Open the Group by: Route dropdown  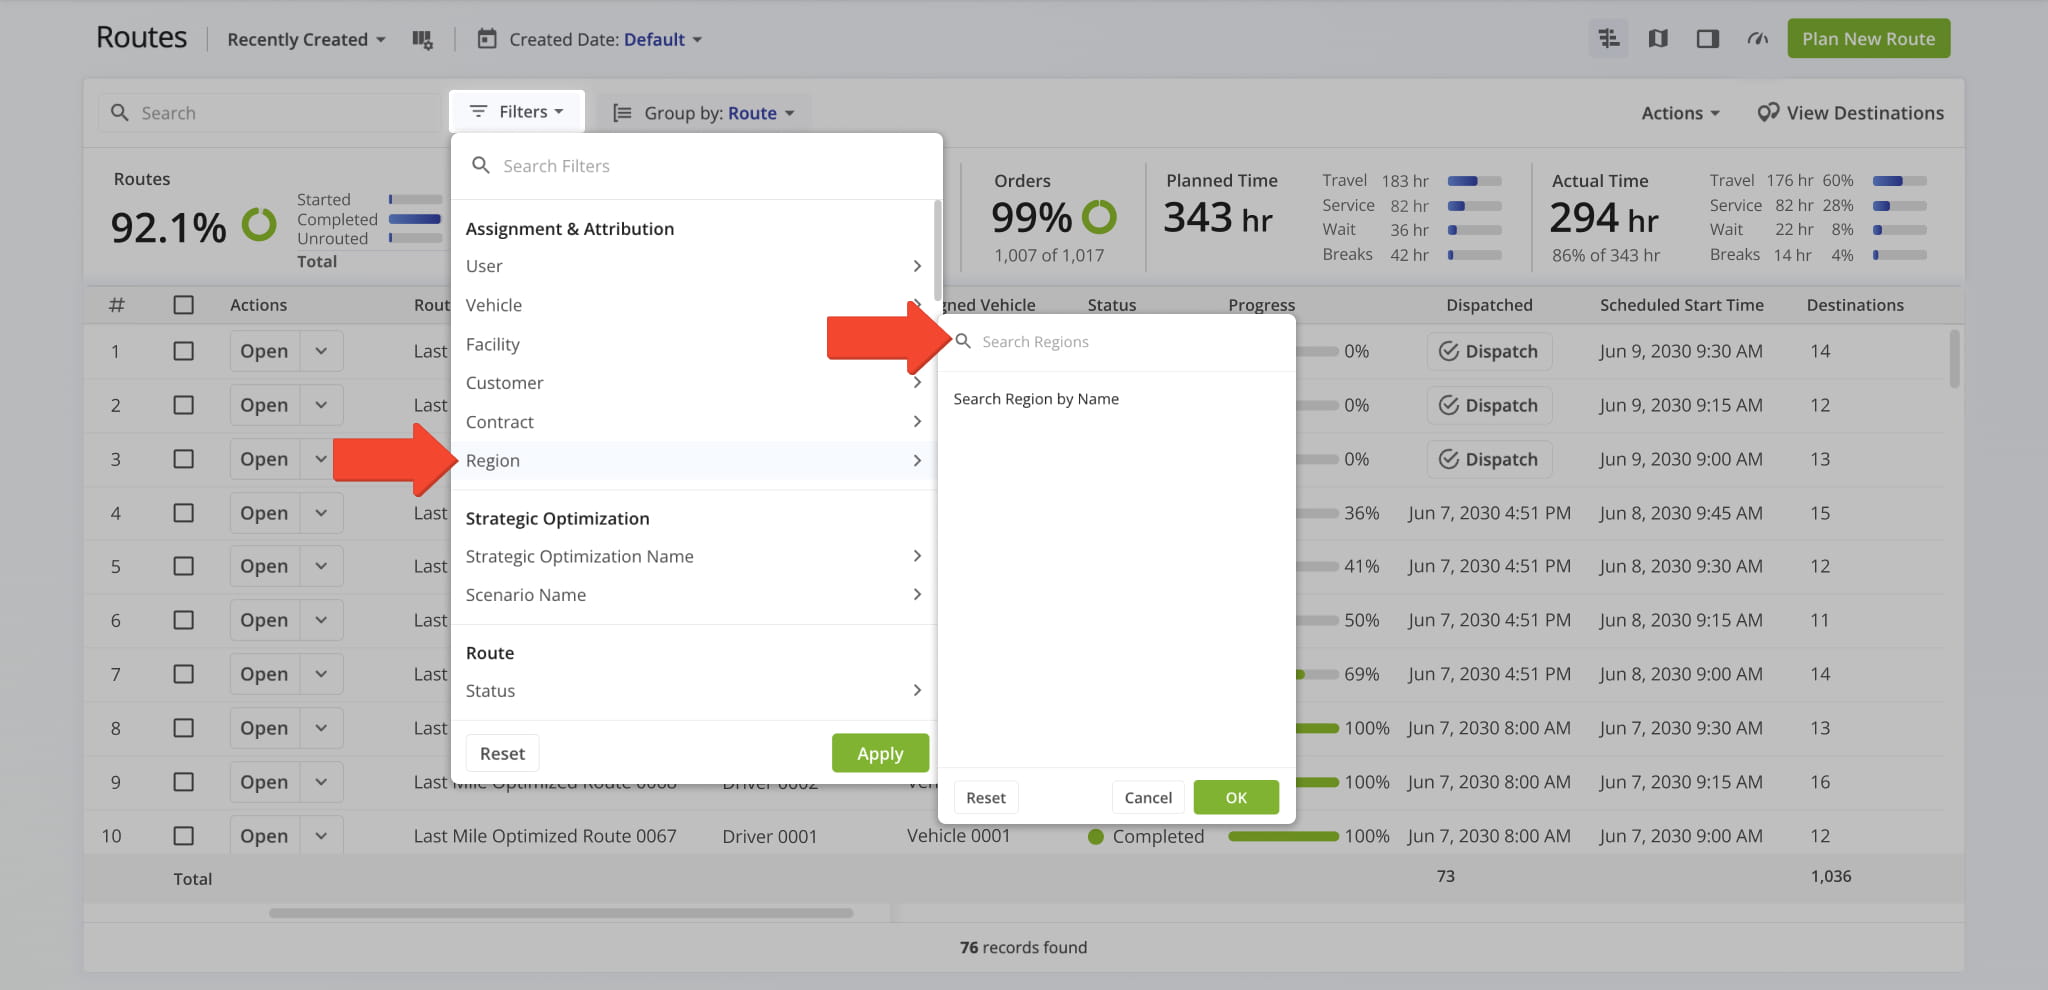click(x=704, y=113)
